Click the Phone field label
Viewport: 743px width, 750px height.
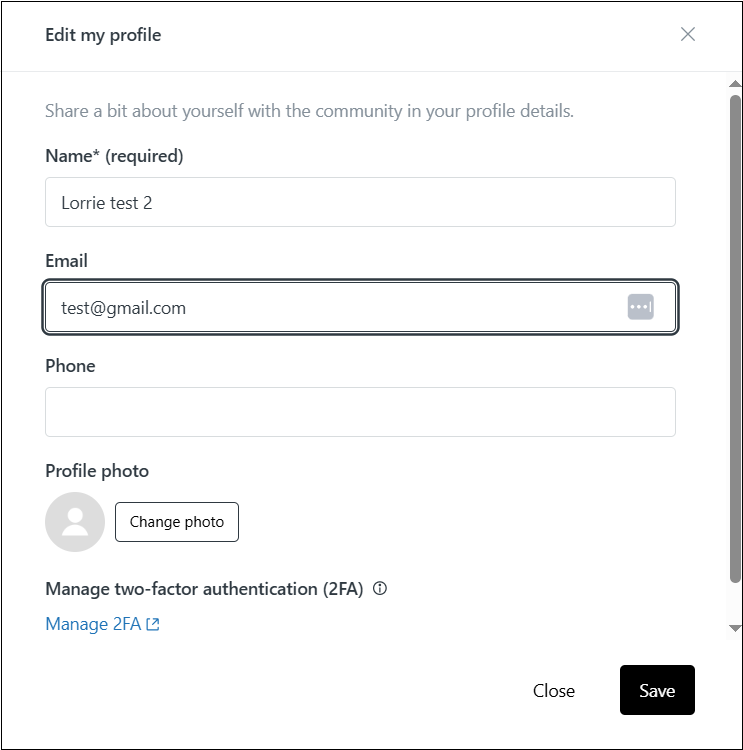(70, 366)
